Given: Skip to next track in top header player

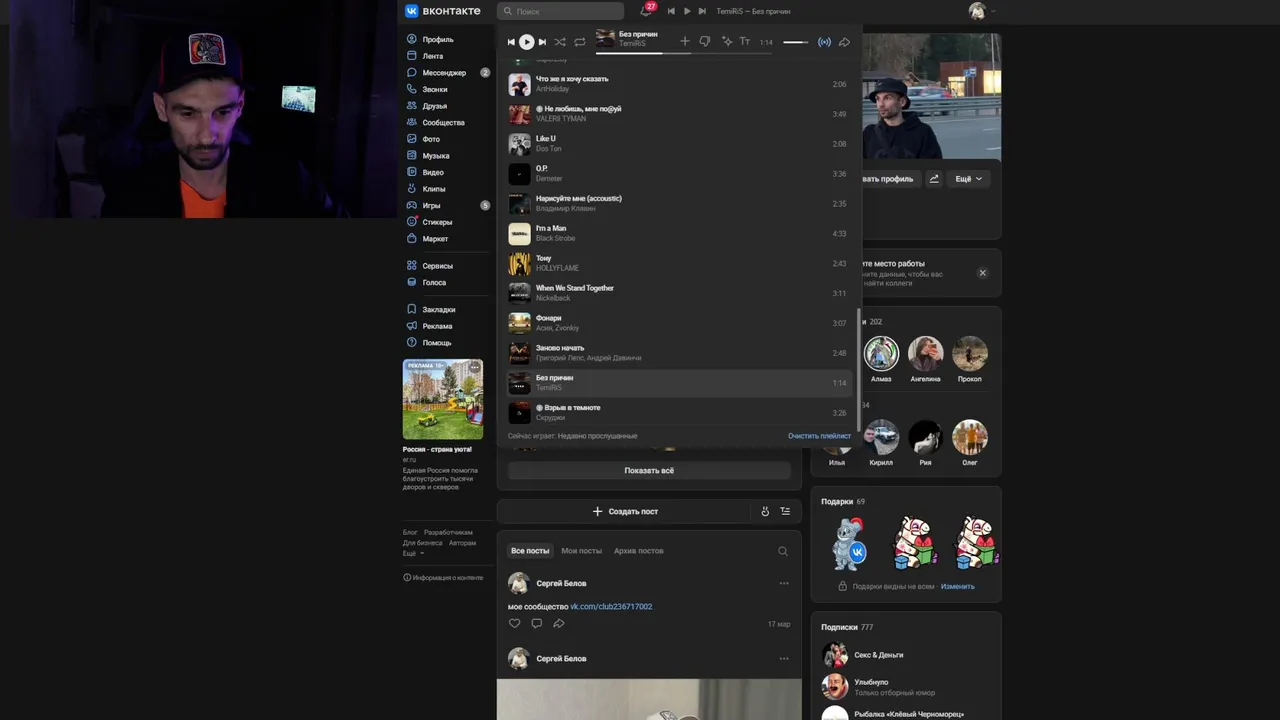Looking at the screenshot, I should click(x=702, y=11).
